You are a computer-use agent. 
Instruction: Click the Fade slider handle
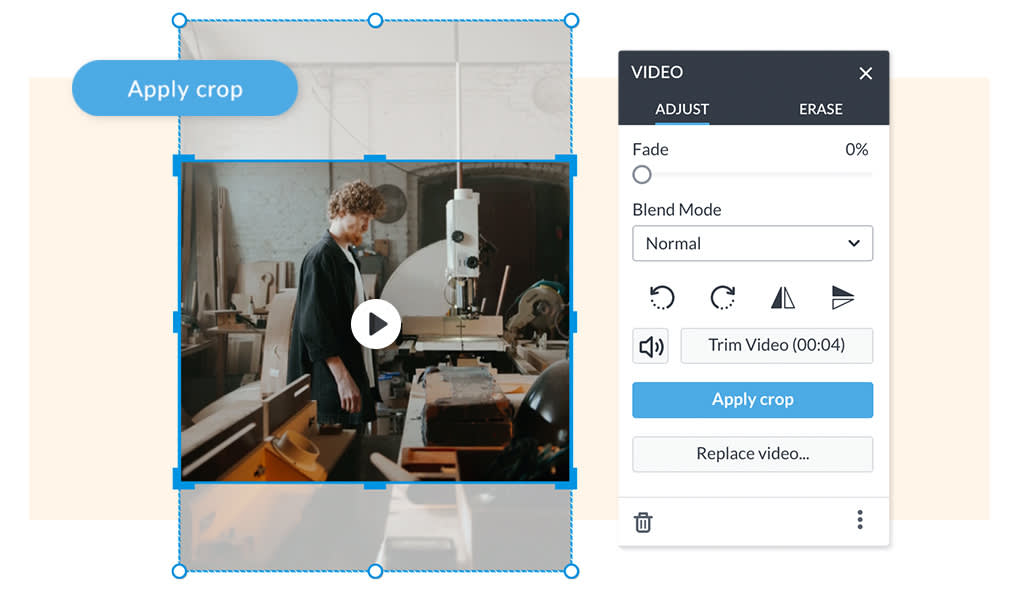point(642,174)
